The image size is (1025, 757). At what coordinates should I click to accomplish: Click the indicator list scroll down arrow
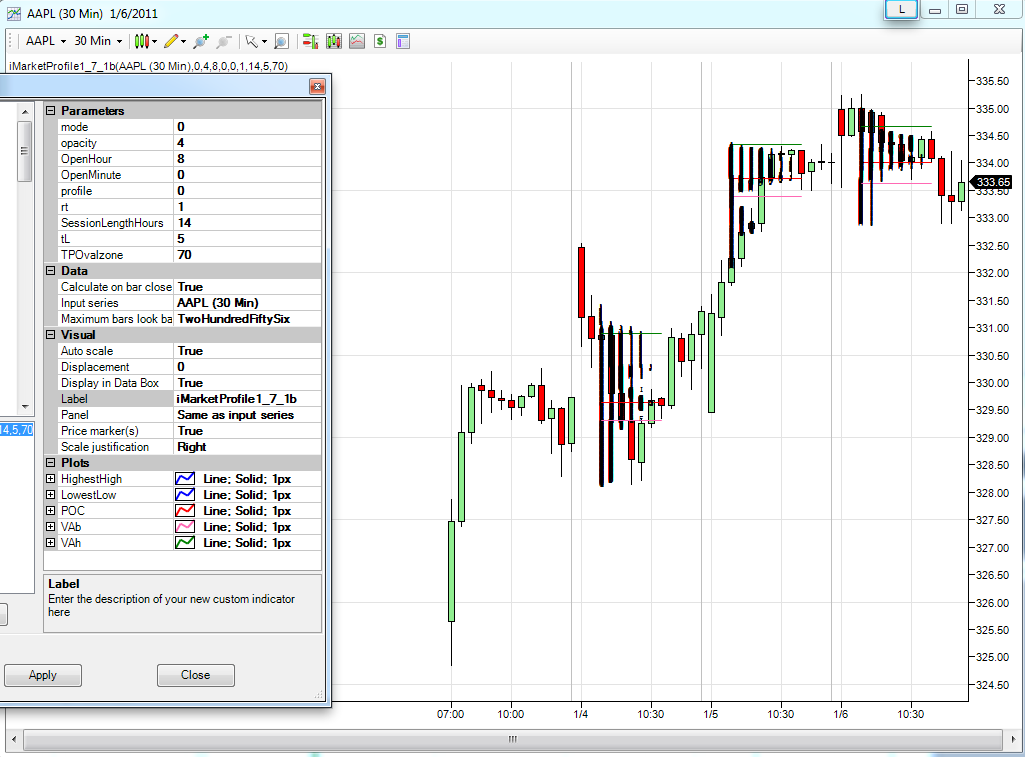pyautogui.click(x=25, y=407)
